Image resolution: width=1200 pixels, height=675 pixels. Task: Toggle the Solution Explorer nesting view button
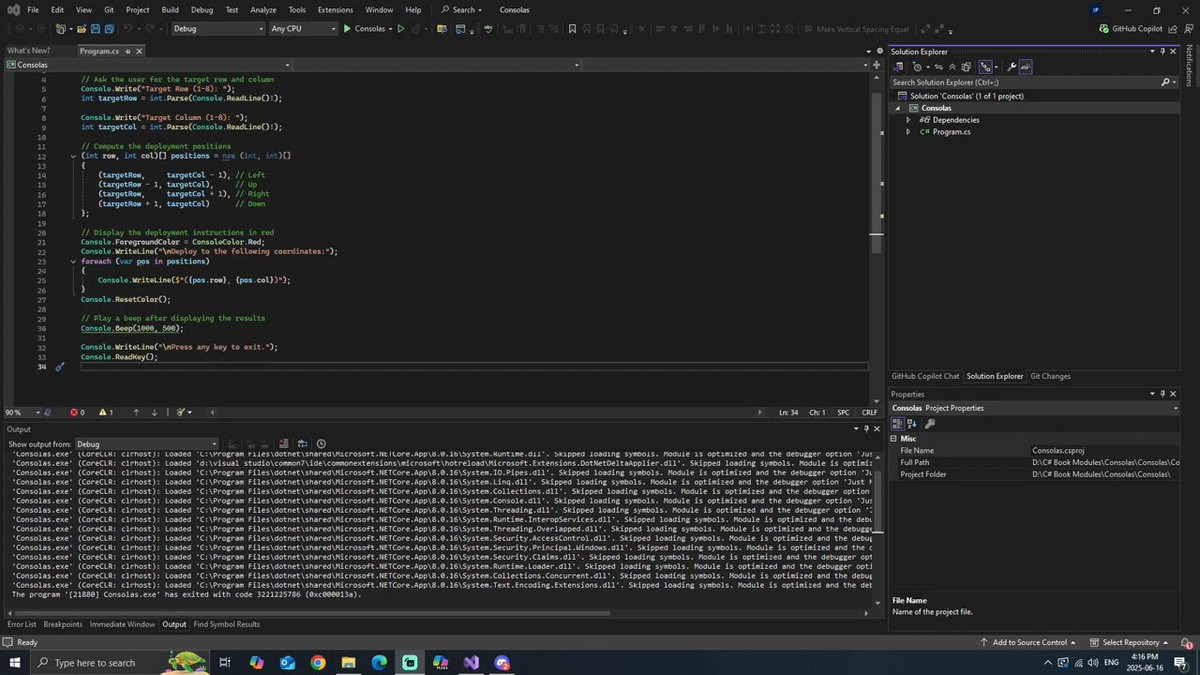[986, 67]
